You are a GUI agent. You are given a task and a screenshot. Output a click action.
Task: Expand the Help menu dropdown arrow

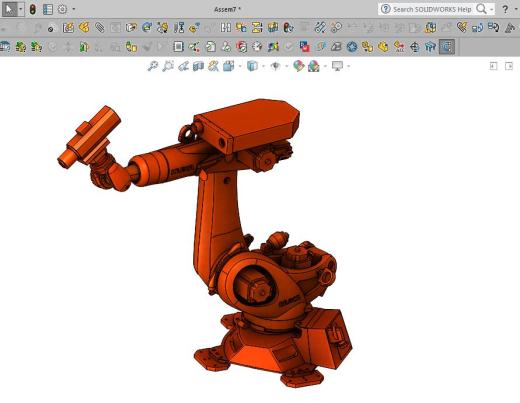(x=516, y=9)
